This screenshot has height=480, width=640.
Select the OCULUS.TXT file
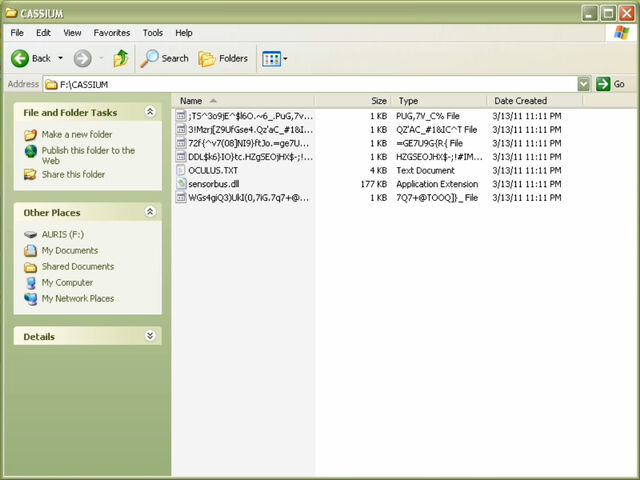(213, 171)
